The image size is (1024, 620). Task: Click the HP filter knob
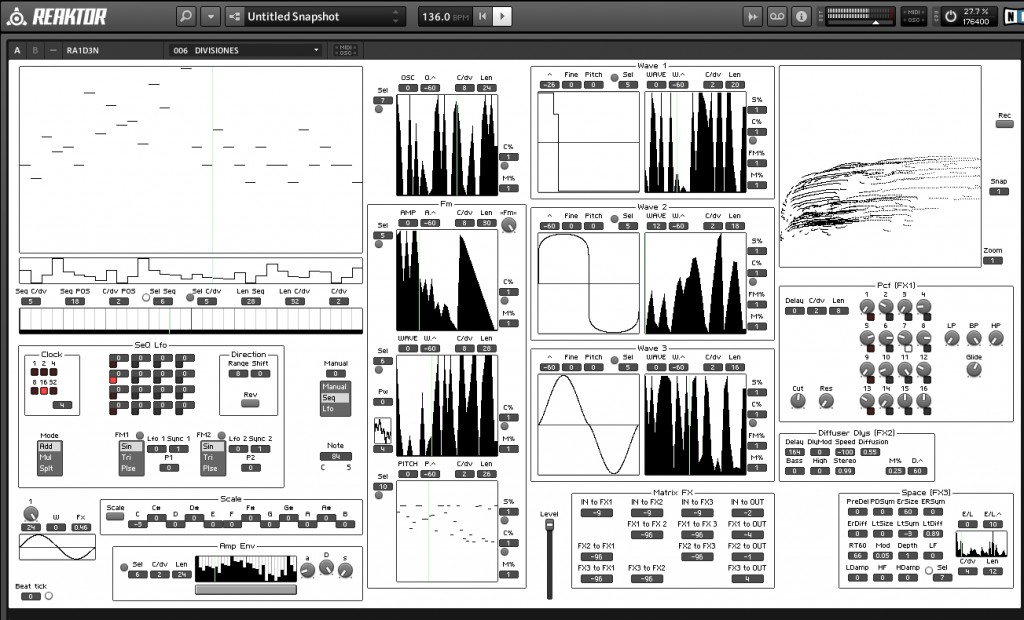click(996, 338)
